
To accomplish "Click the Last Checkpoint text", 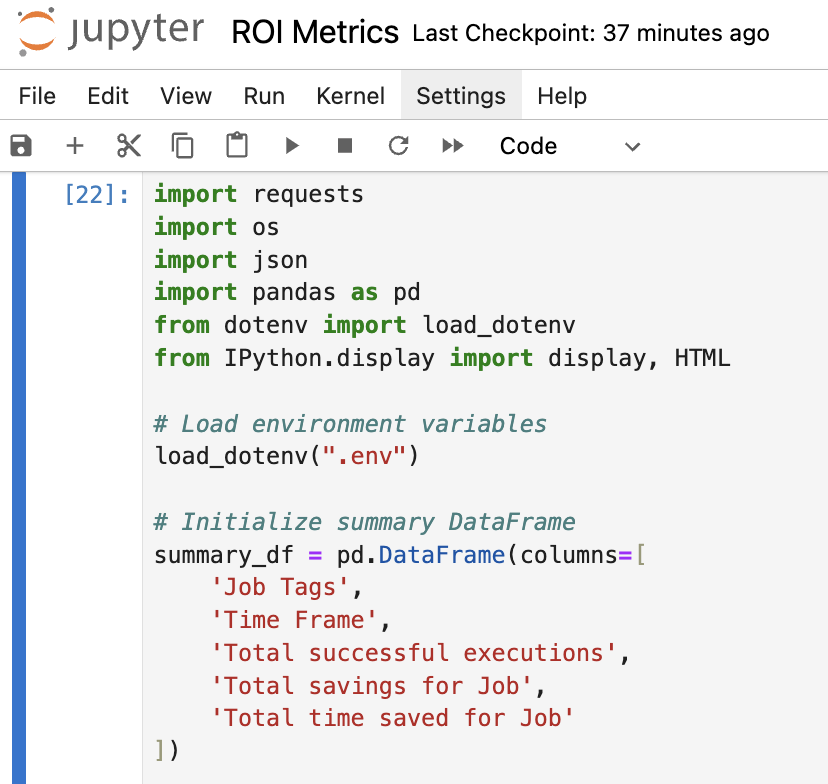I will (x=588, y=33).
